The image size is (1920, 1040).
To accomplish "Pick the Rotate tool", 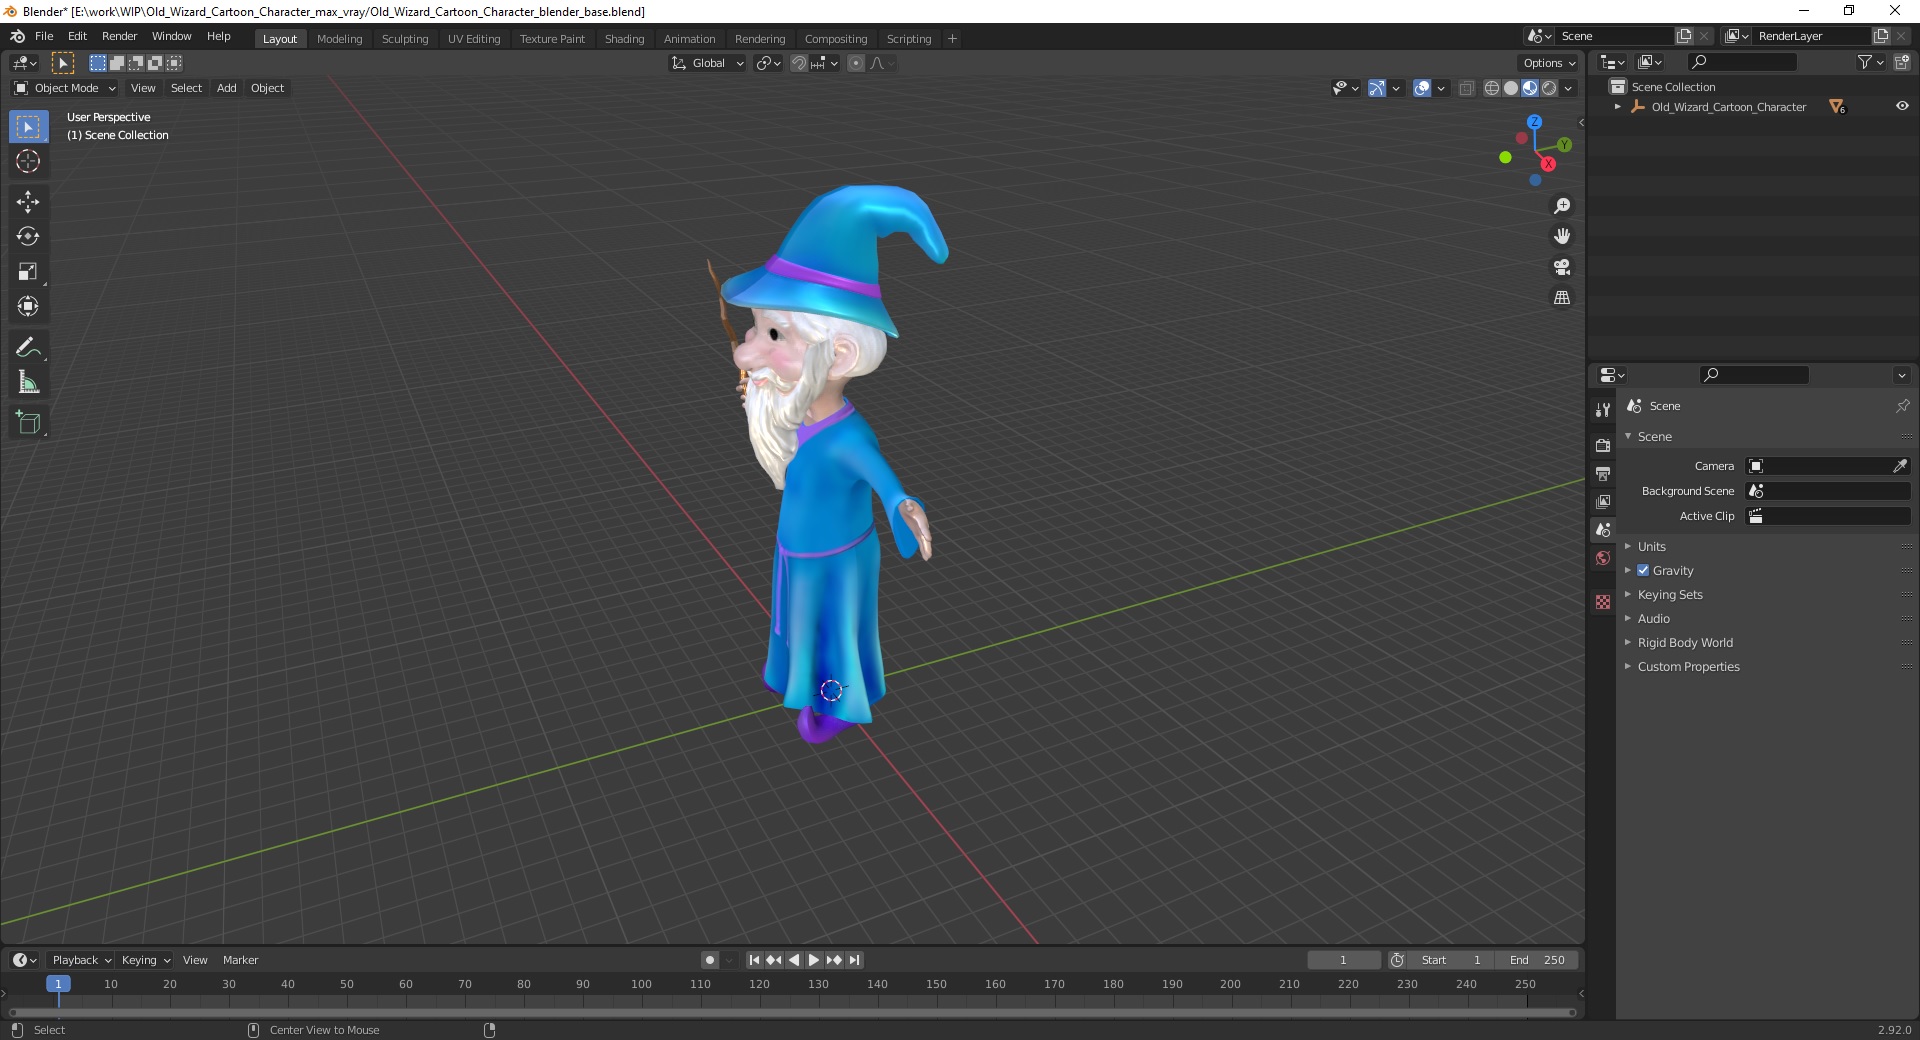I will tap(28, 237).
